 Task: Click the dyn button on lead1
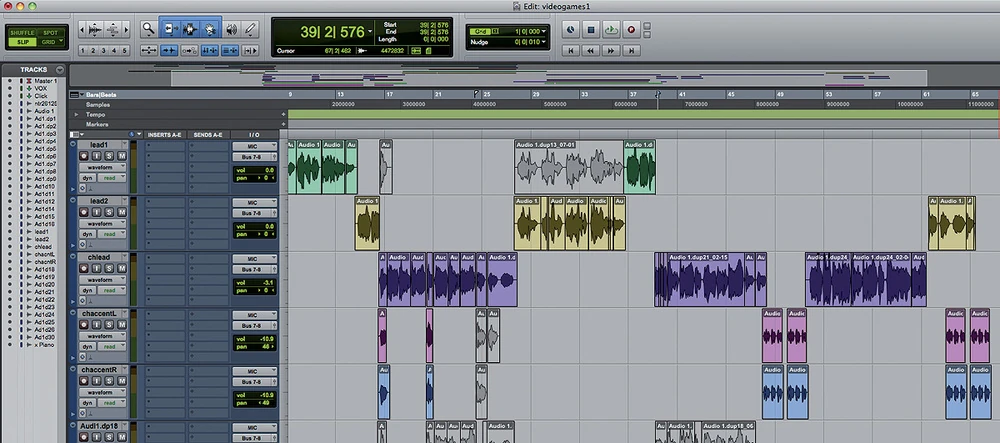coord(88,178)
